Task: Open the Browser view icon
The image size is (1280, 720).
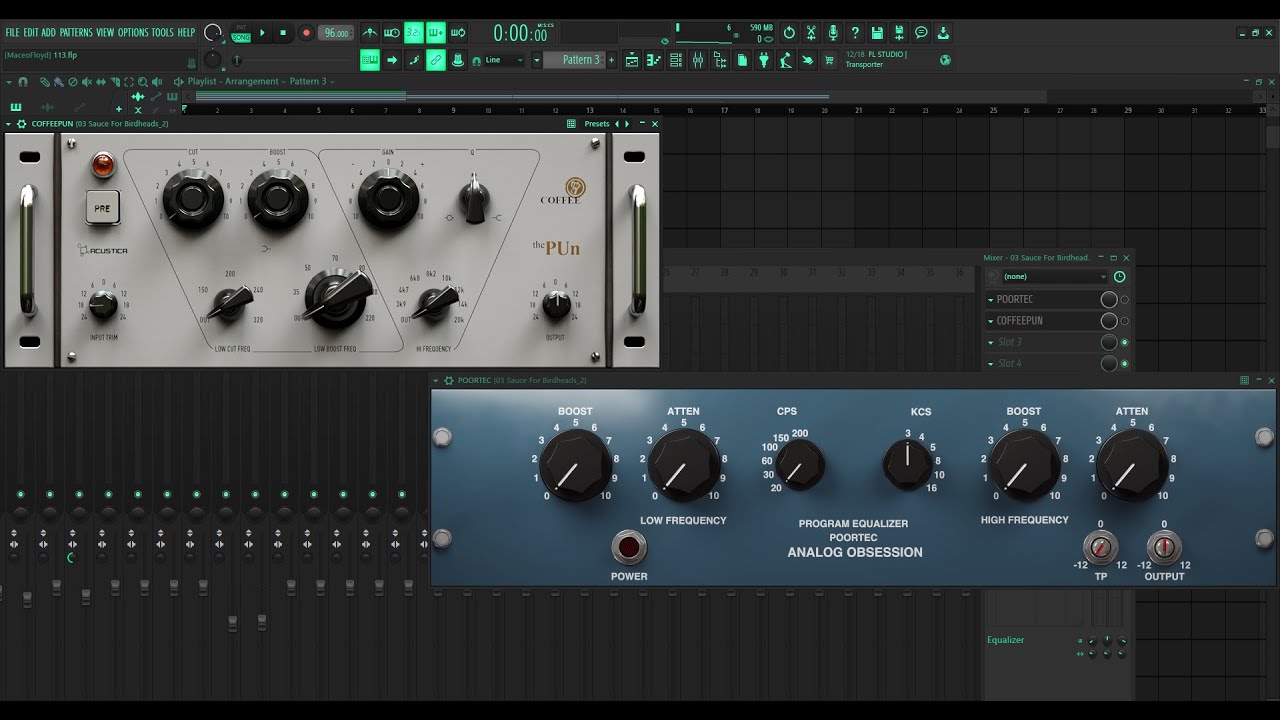Action: pyautogui.click(x=720, y=60)
